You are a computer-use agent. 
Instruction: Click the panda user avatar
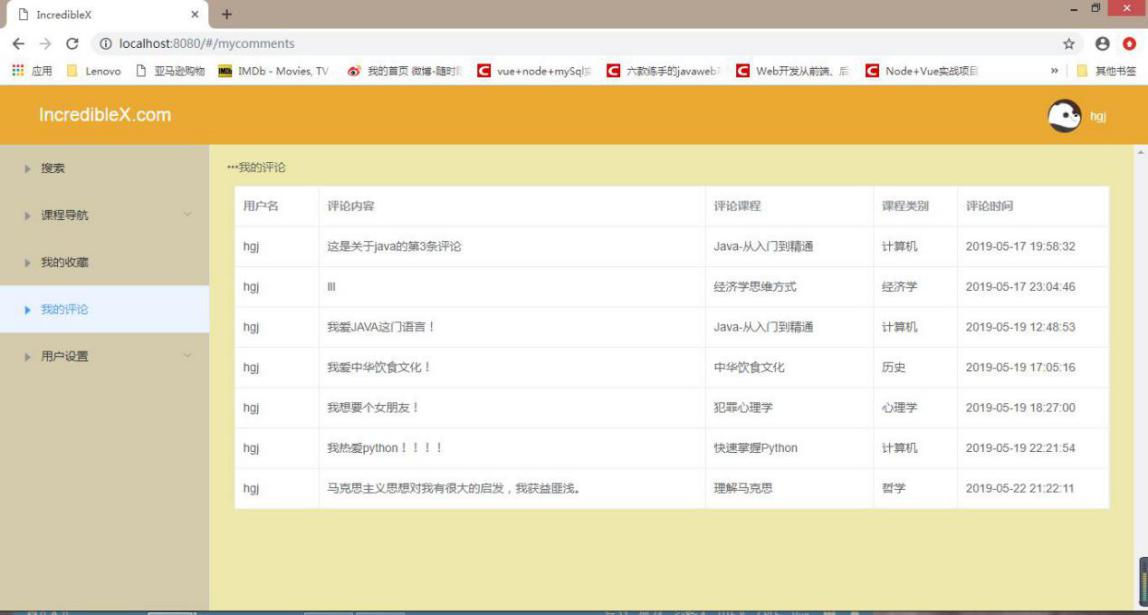[x=1064, y=116]
